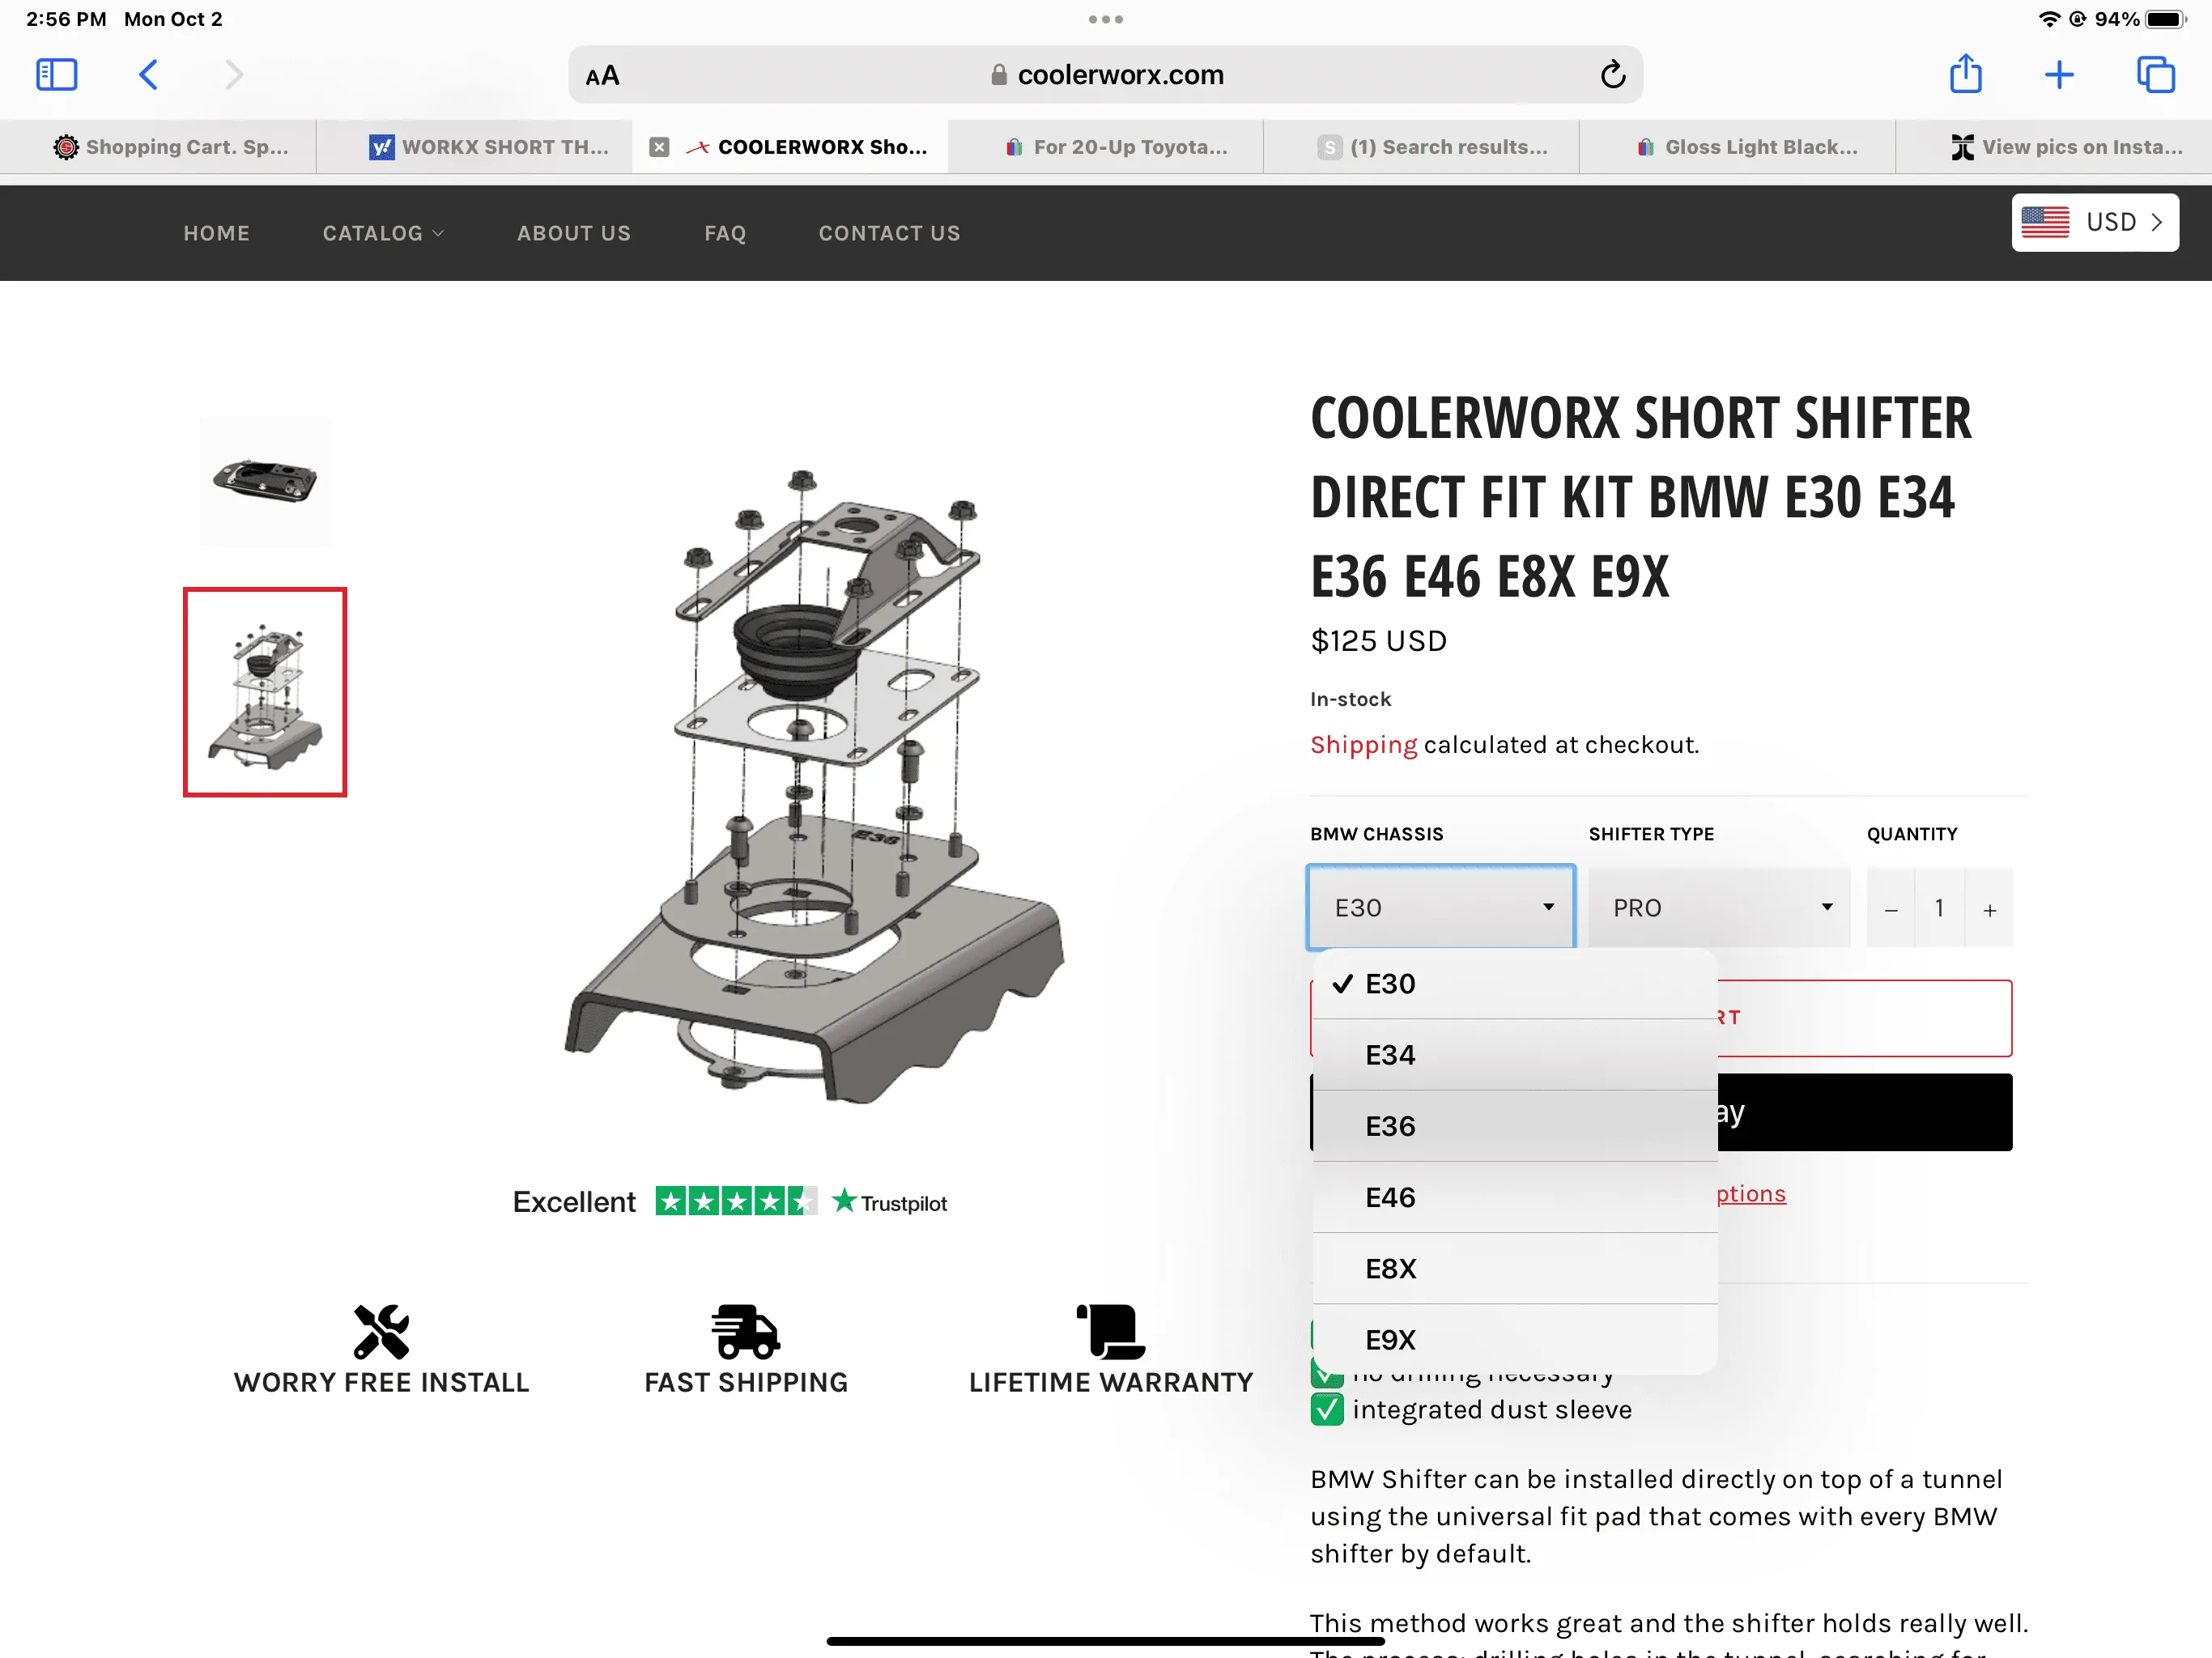Open the Shifter Type PRO dropdown
The width and height of the screenshot is (2212, 1658).
[x=1719, y=907]
